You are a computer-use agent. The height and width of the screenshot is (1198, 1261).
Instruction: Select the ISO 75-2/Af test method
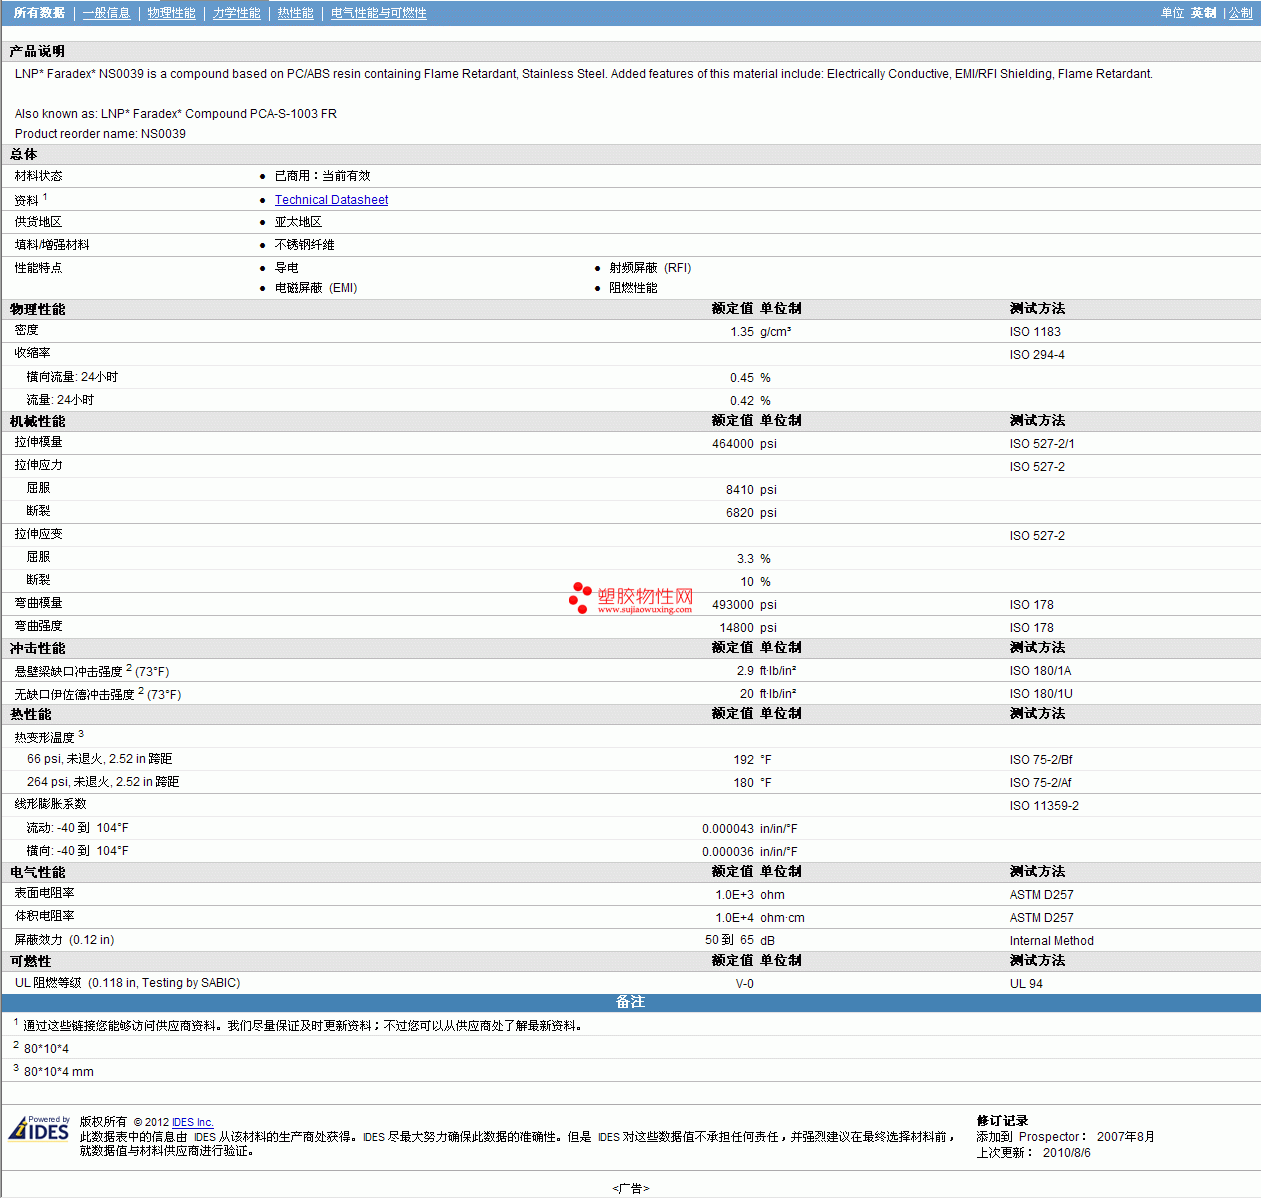[1040, 783]
